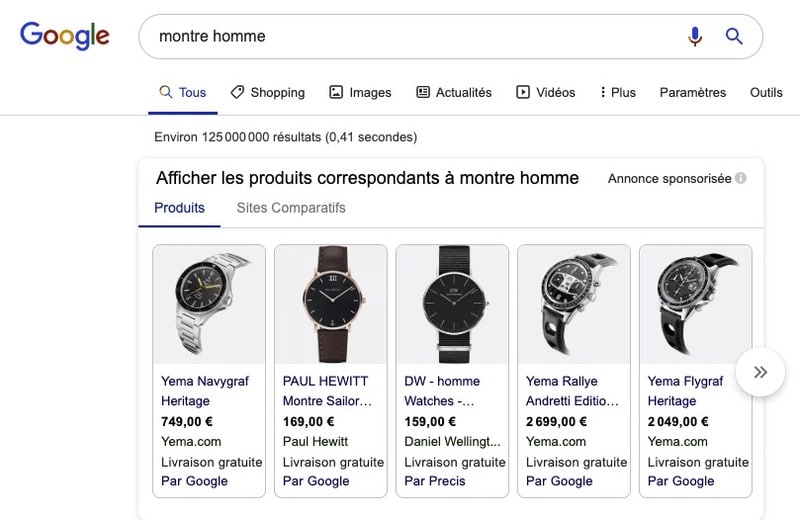This screenshot has width=800, height=520.
Task: Click the blue search magnifier icon
Action: (734, 37)
